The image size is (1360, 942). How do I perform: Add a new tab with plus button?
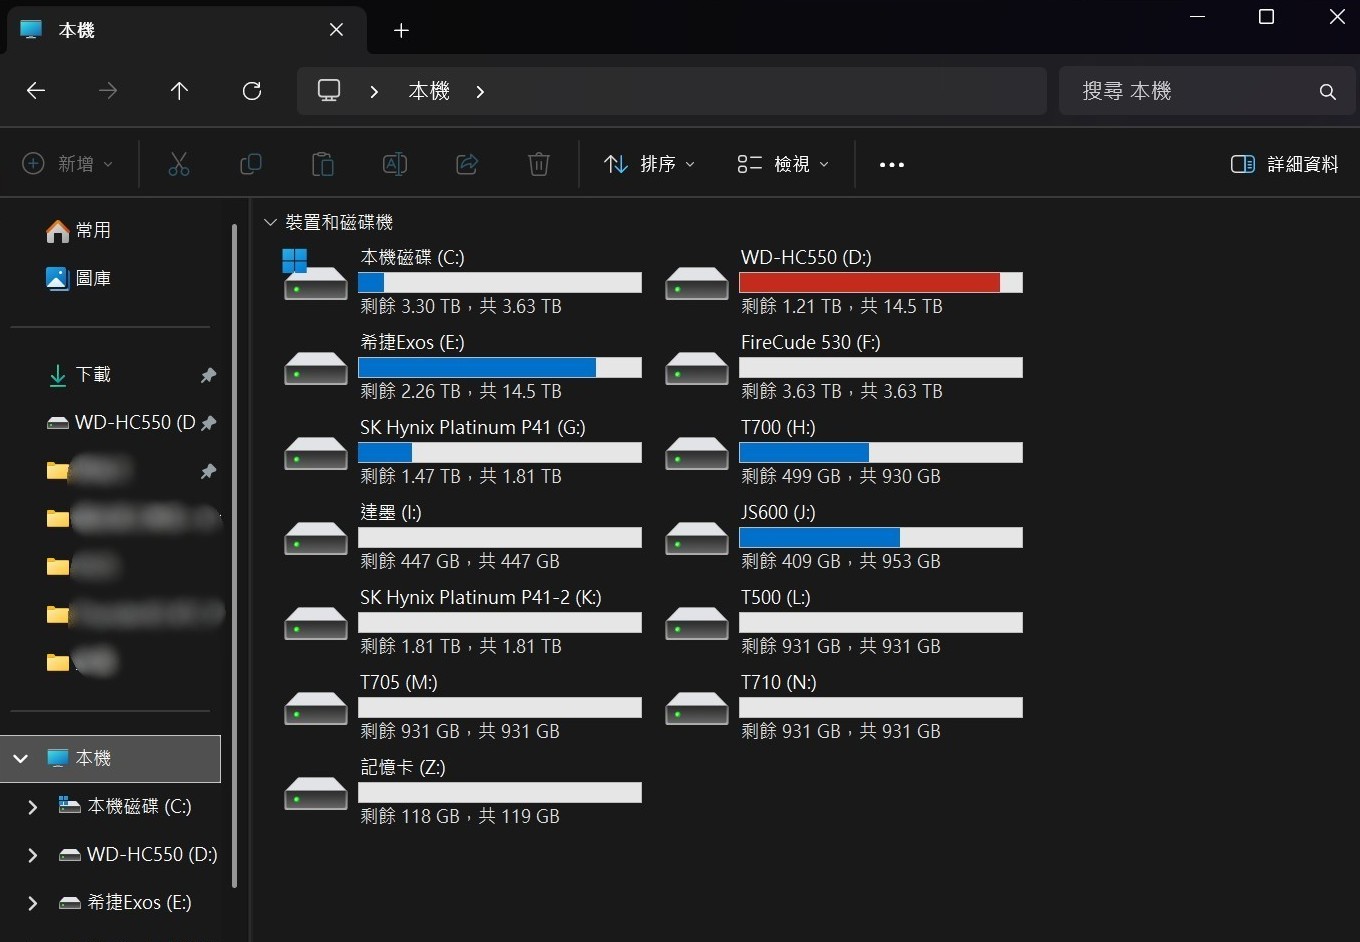401,30
